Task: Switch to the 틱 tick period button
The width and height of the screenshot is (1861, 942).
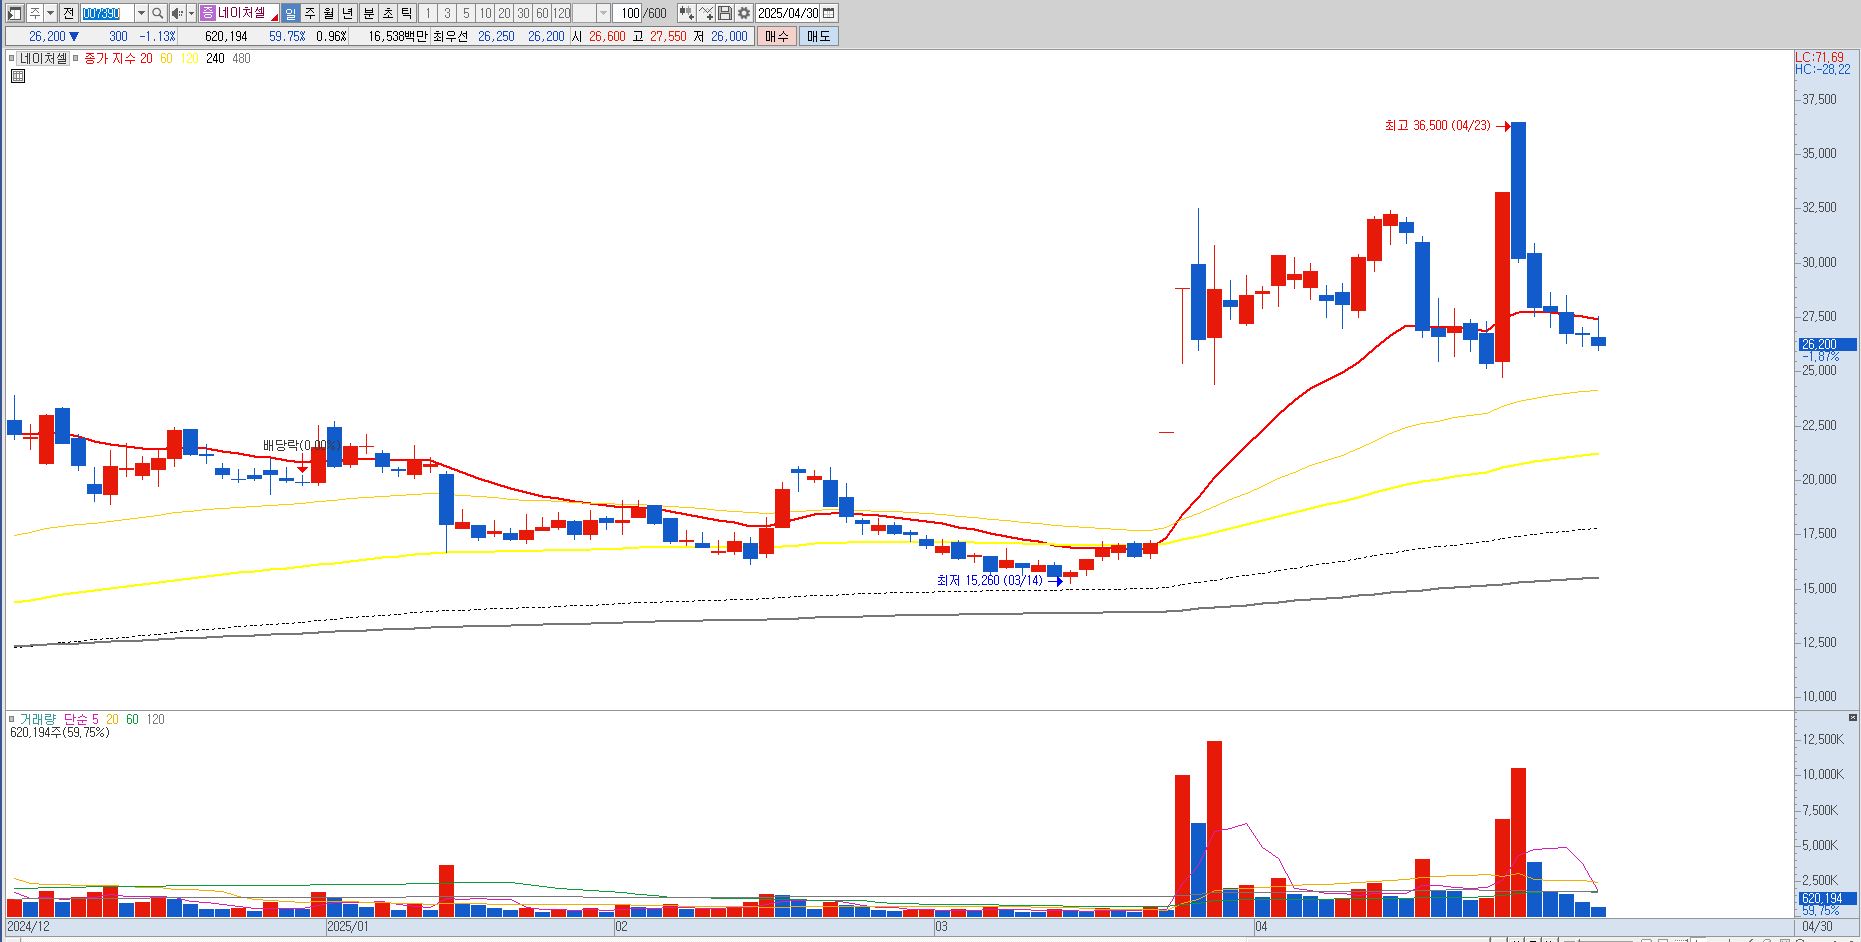Action: tap(407, 13)
